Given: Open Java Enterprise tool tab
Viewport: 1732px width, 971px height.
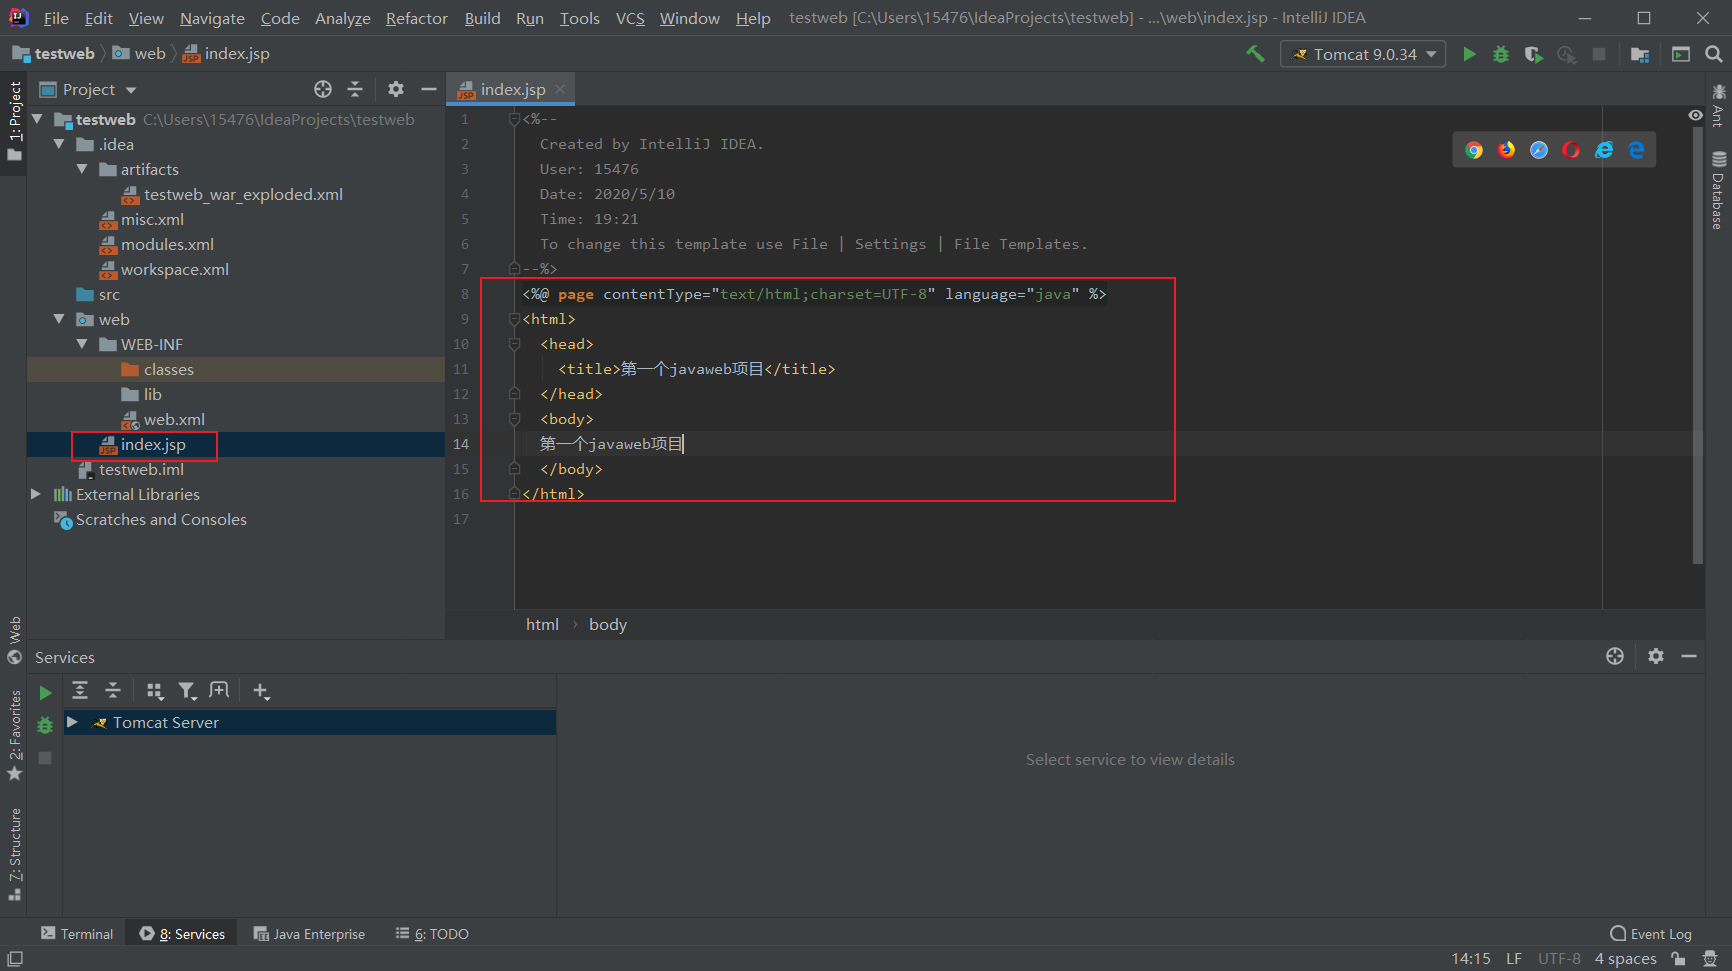Looking at the screenshot, I should pos(309,934).
